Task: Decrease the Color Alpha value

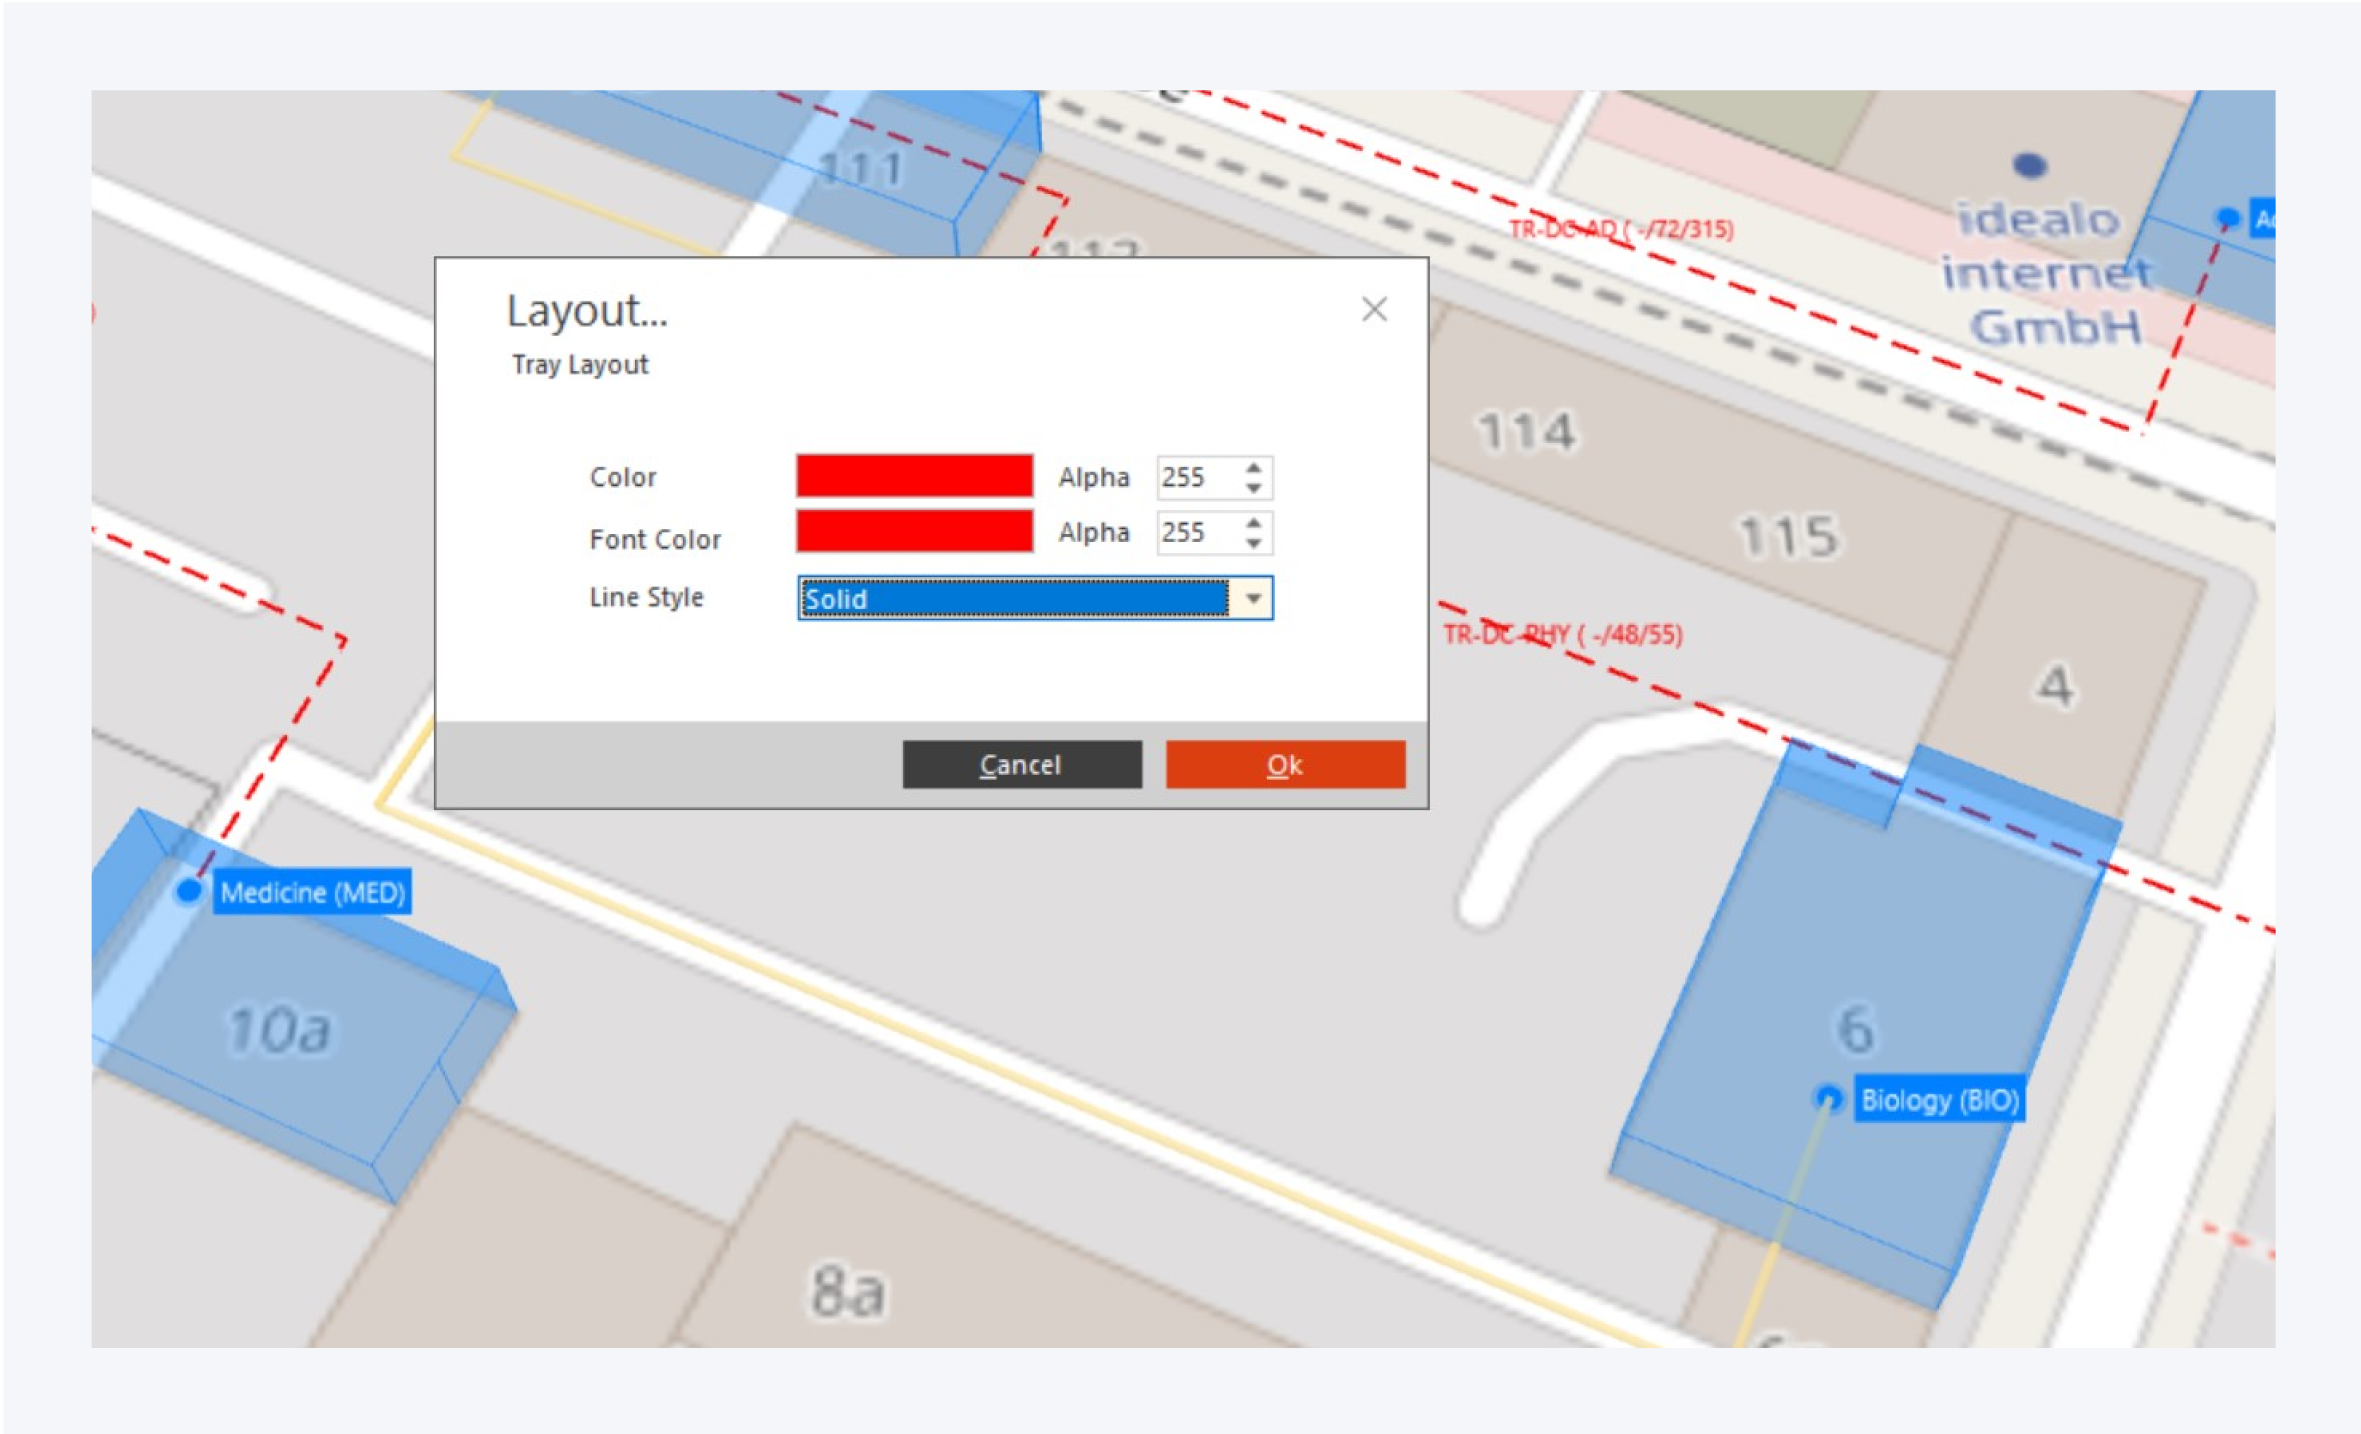Action: 1254,488
